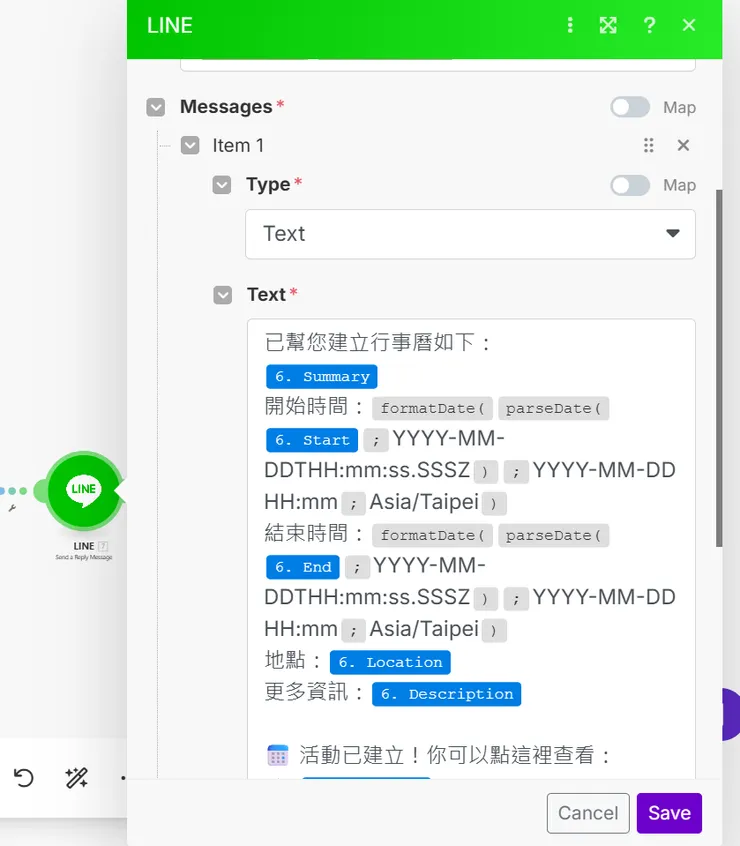Collapse Item 1 in Messages
Screen dimensions: 740x846
pyautogui.click(x=190, y=145)
